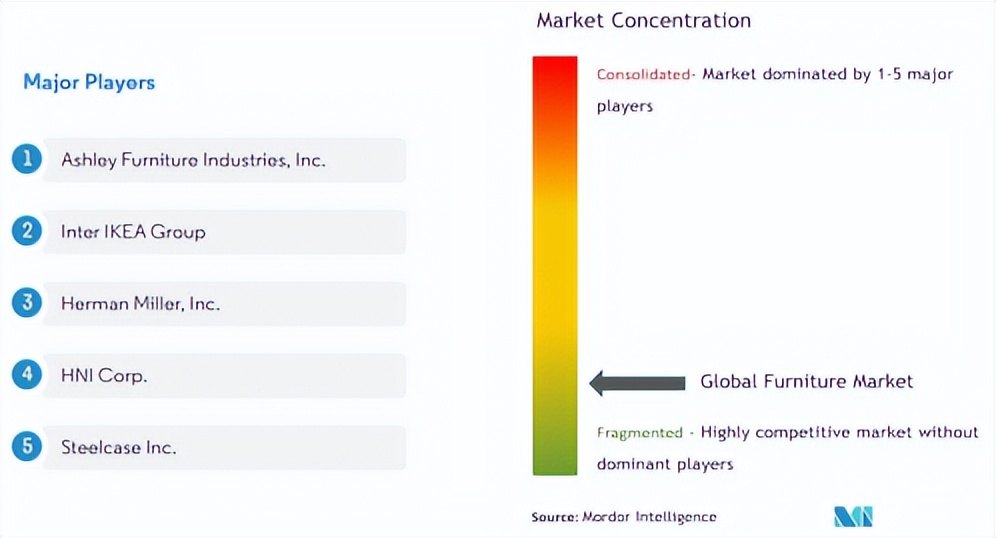Click the red top of the concentration bar
996x538 pixels.
tap(555, 75)
